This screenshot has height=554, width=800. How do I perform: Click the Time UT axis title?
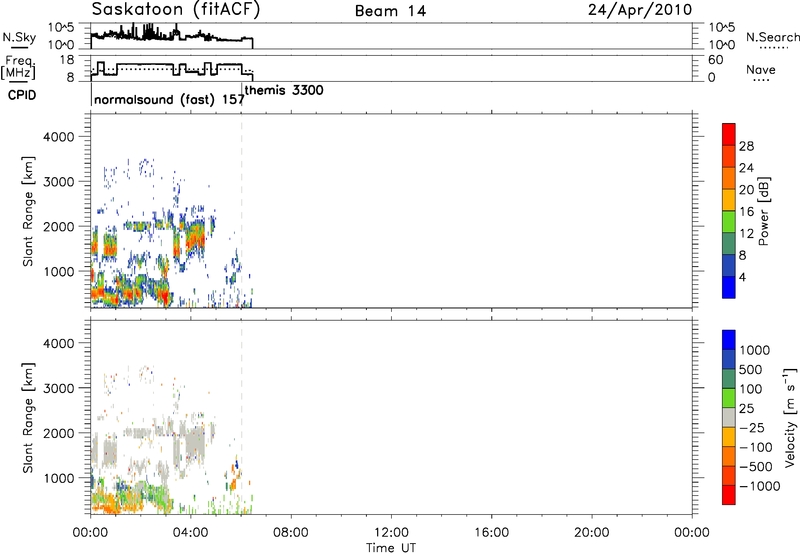[391, 548]
